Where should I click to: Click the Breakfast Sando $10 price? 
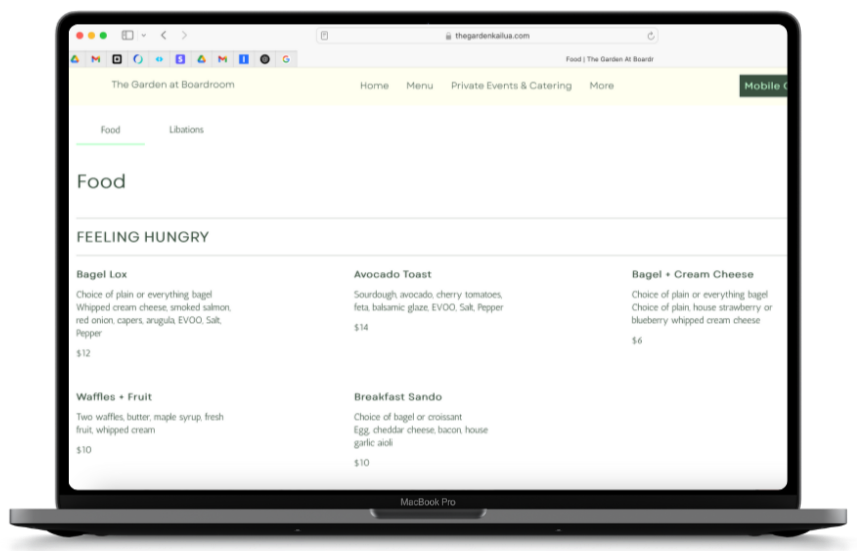pyautogui.click(x=361, y=463)
